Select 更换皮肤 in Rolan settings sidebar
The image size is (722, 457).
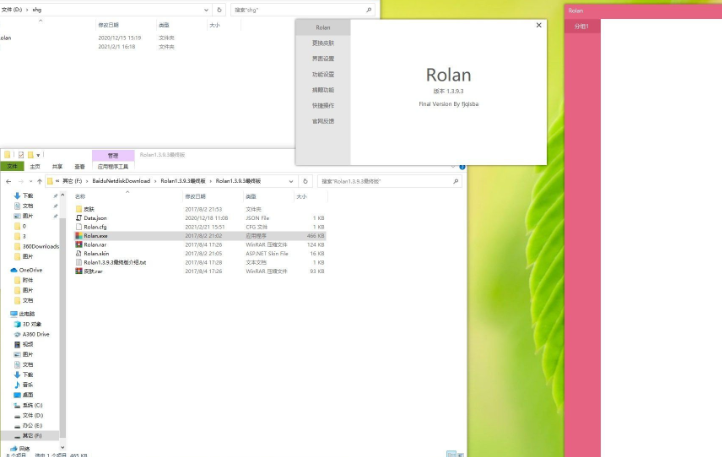pyautogui.click(x=323, y=43)
